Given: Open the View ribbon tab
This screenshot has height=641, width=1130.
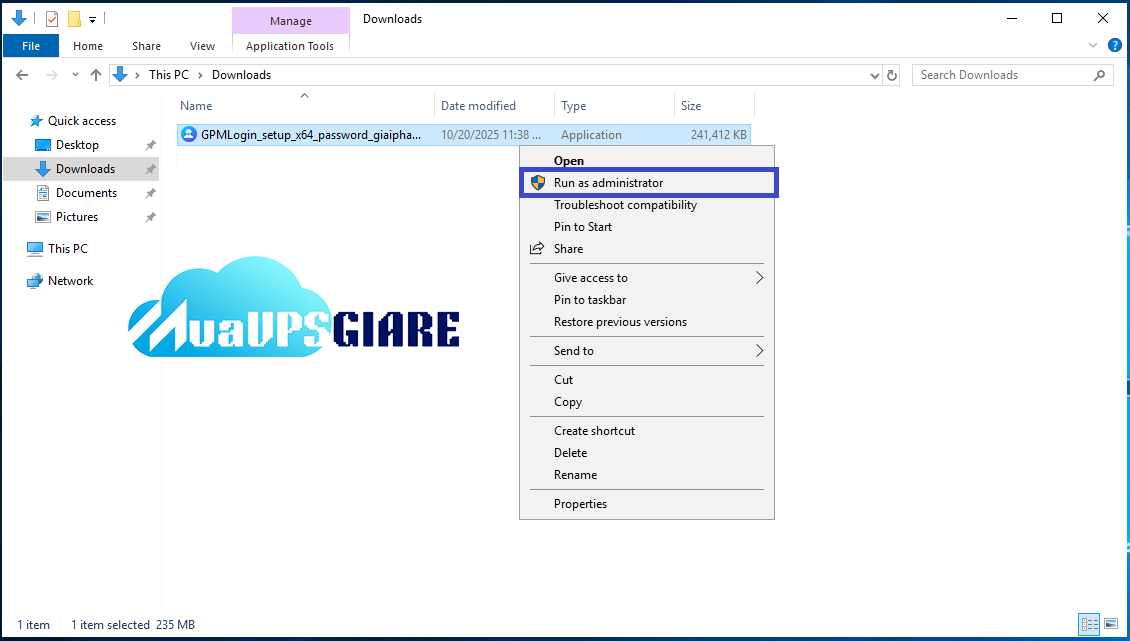Looking at the screenshot, I should (x=202, y=46).
